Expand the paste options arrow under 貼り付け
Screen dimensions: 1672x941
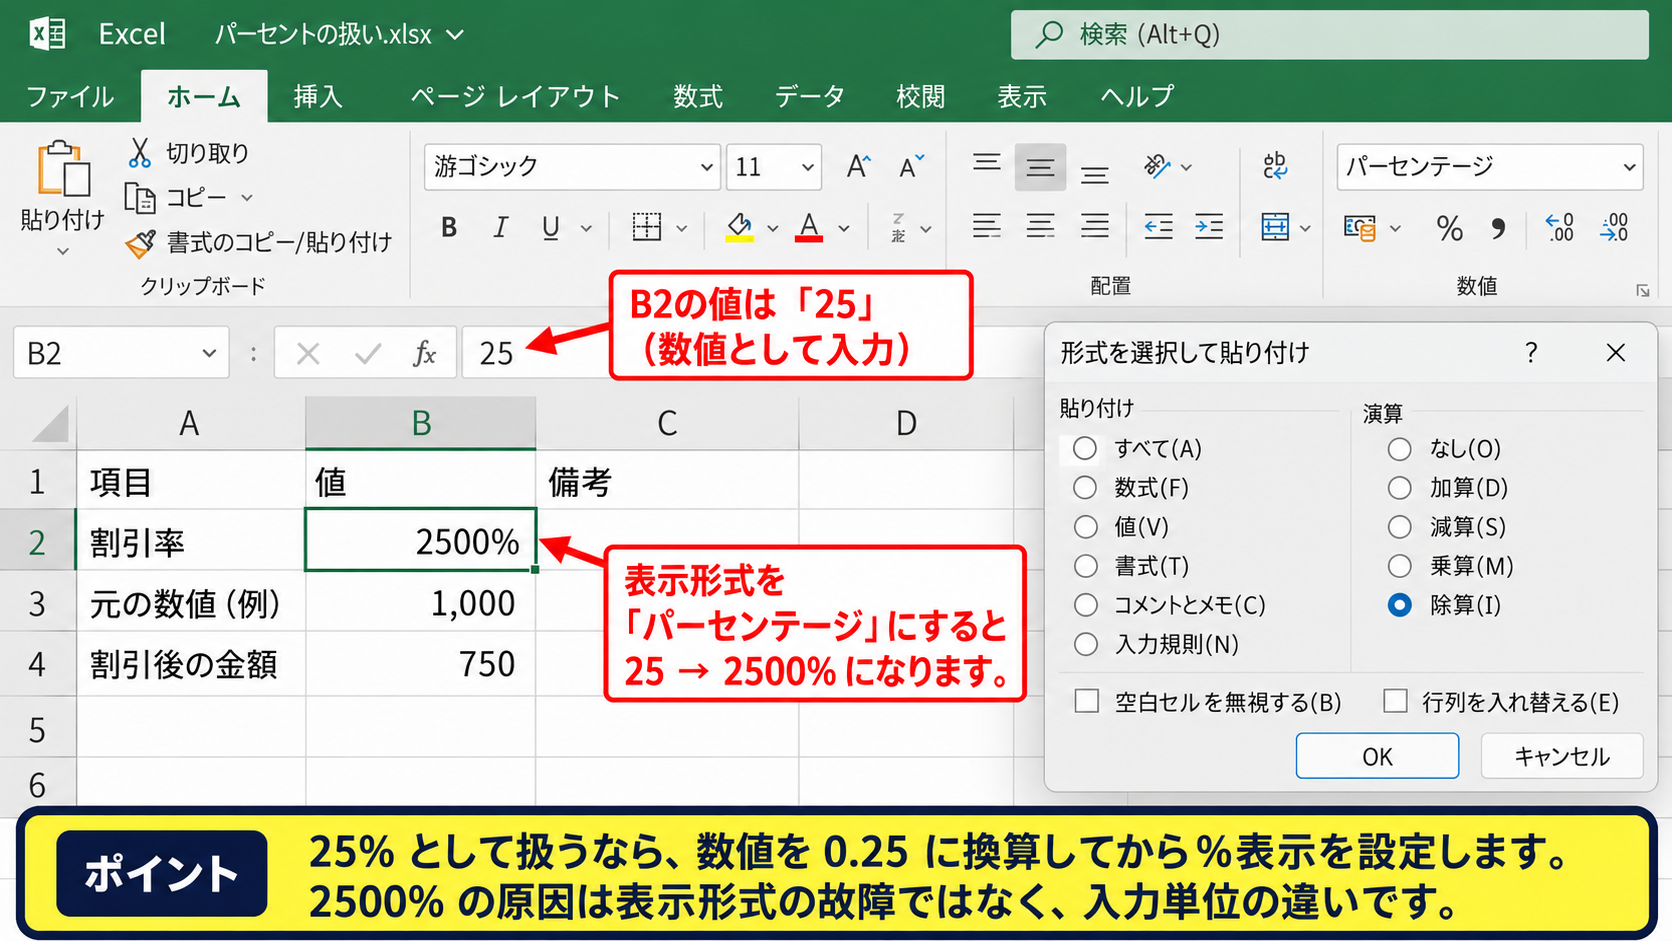pos(62,251)
